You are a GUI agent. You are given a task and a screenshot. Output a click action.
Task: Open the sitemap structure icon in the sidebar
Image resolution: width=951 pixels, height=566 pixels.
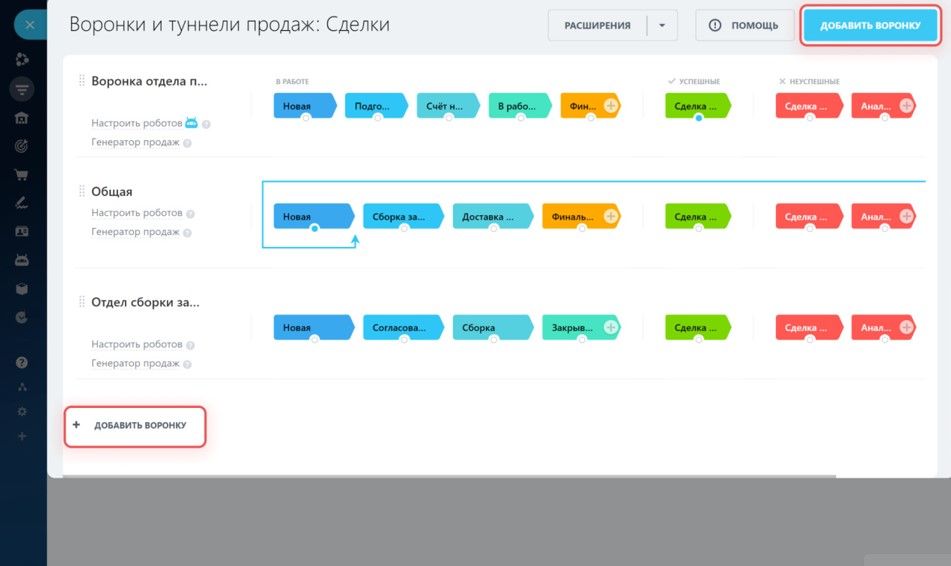point(22,387)
